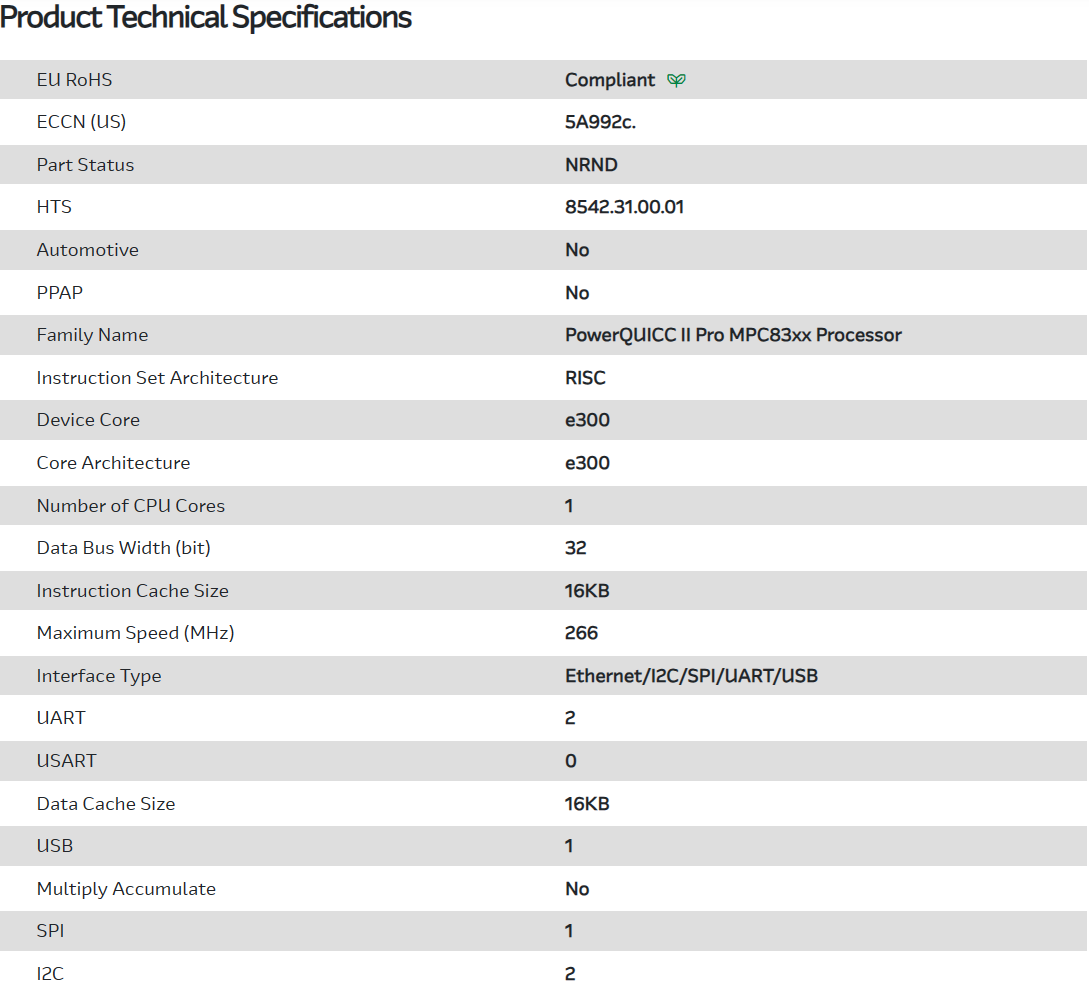
Task: Click the Device Core row label
Action: click(x=88, y=420)
